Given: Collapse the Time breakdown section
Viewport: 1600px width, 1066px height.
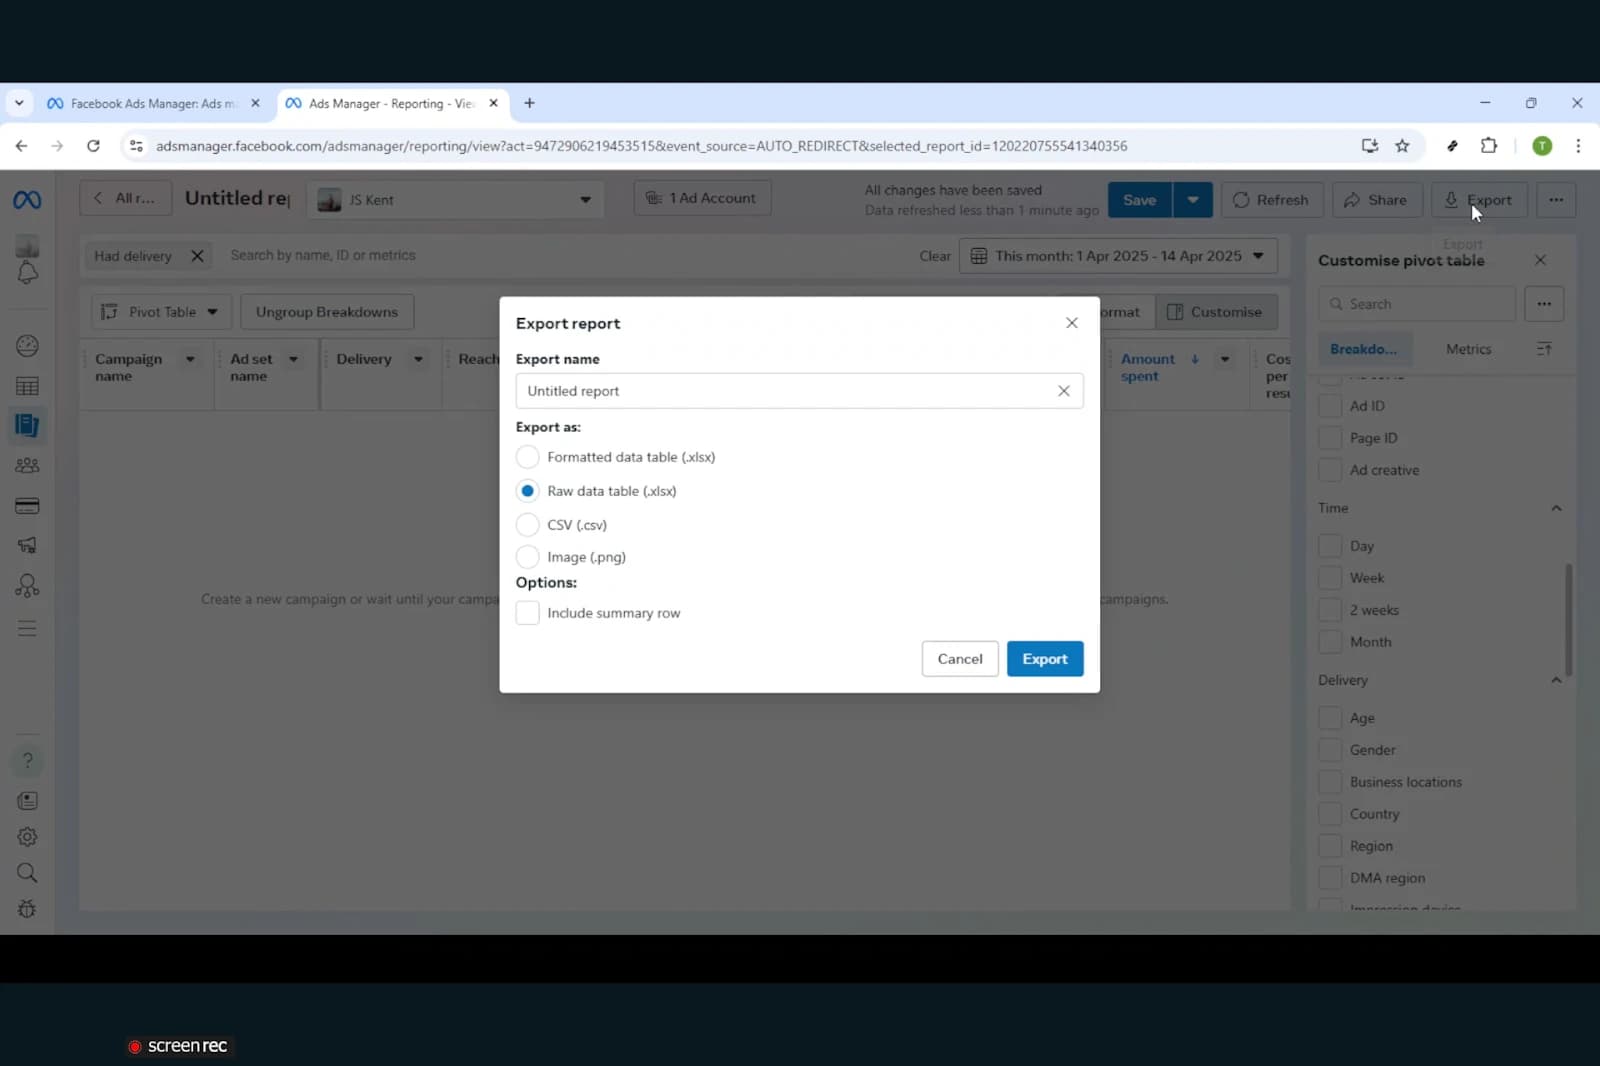Looking at the screenshot, I should (1555, 508).
